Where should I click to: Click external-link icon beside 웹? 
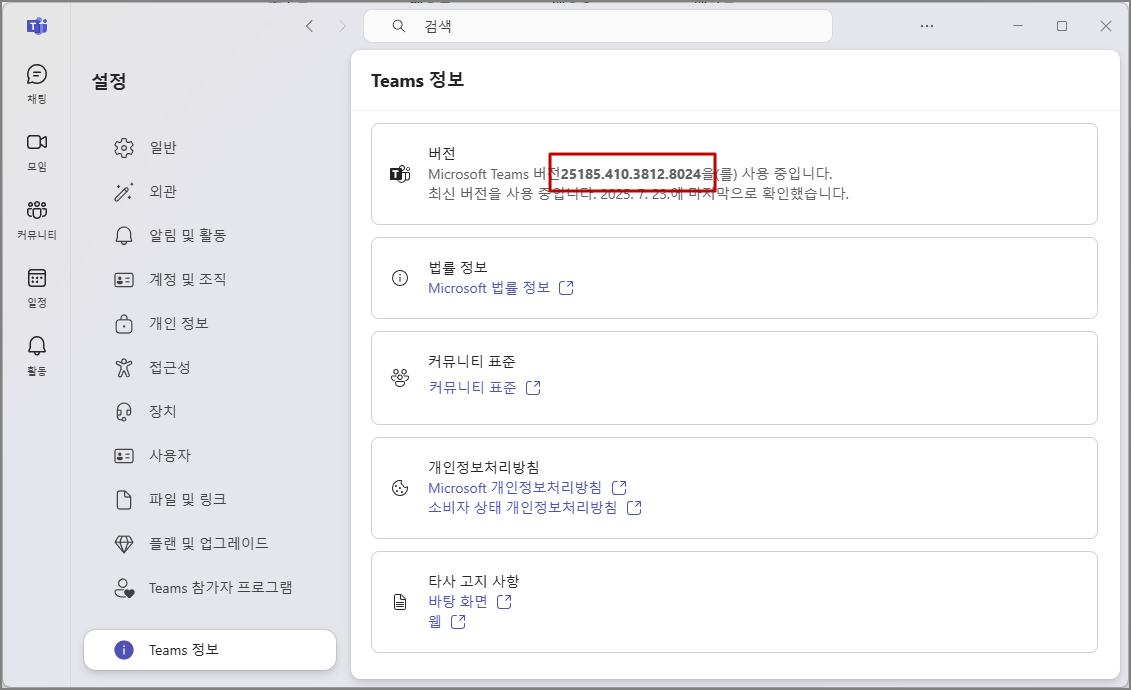tap(458, 622)
